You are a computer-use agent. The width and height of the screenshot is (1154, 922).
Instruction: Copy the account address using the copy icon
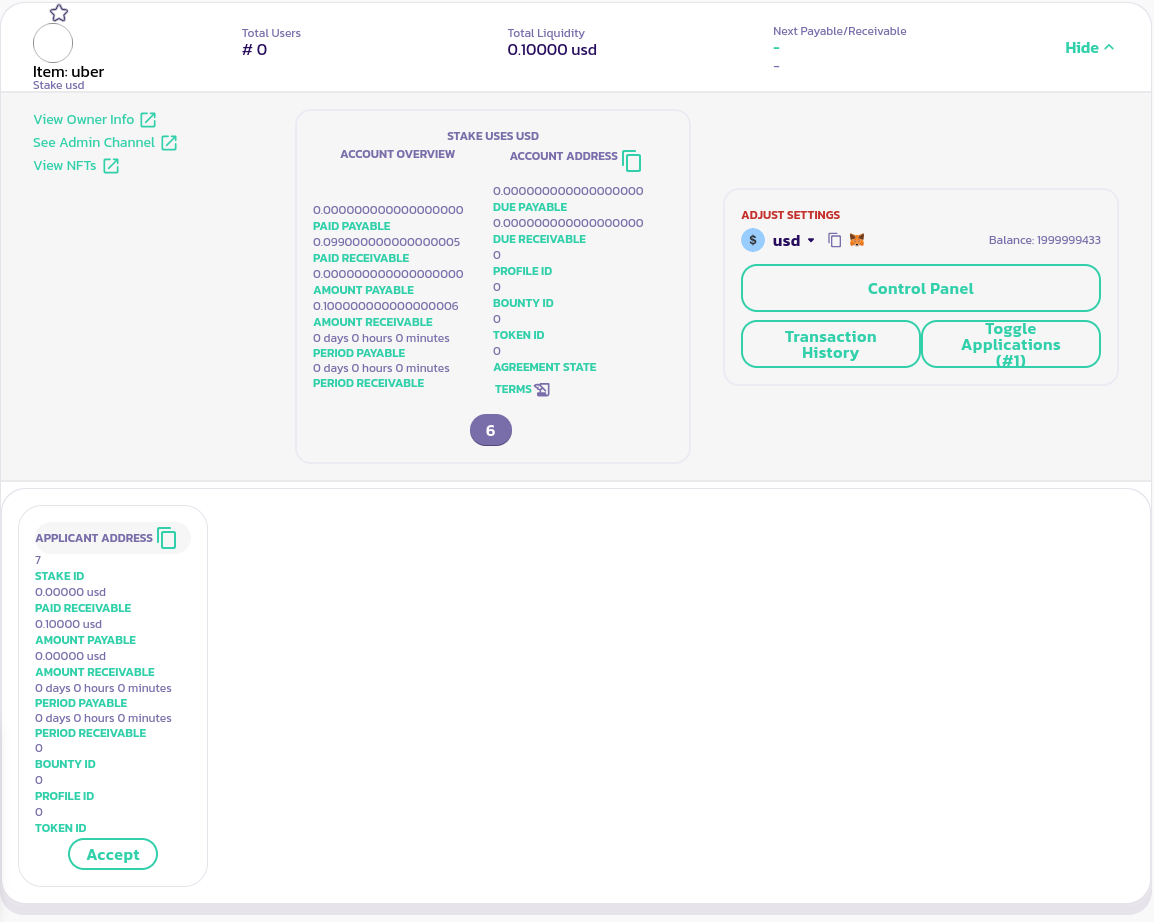coord(631,160)
